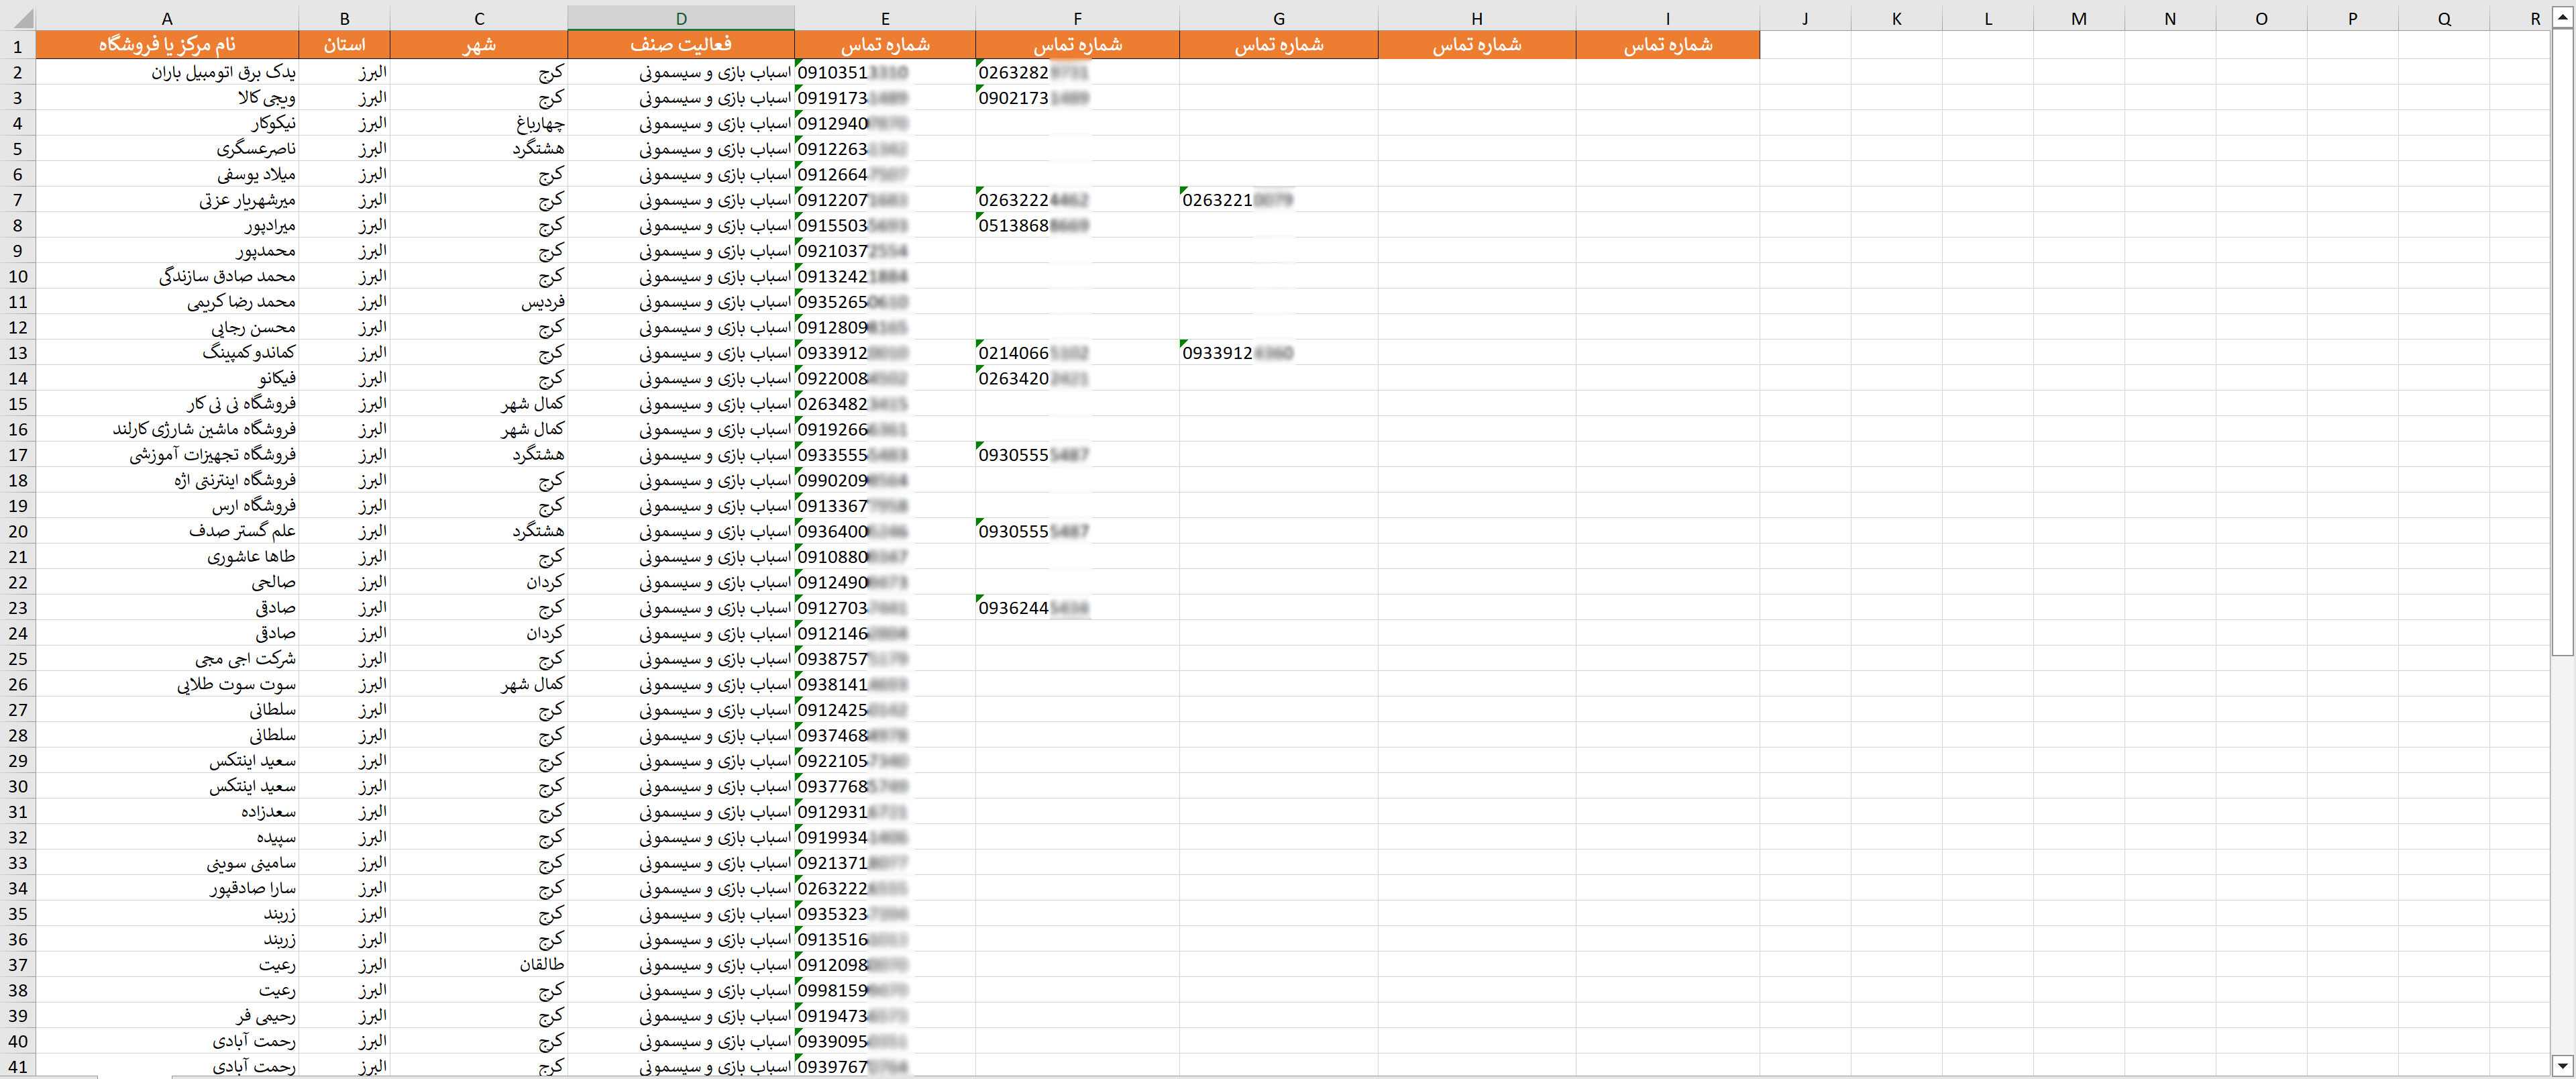Select phone cell starting 0263420 in row 14
Screen dimensions: 2576x1079
(1077, 378)
